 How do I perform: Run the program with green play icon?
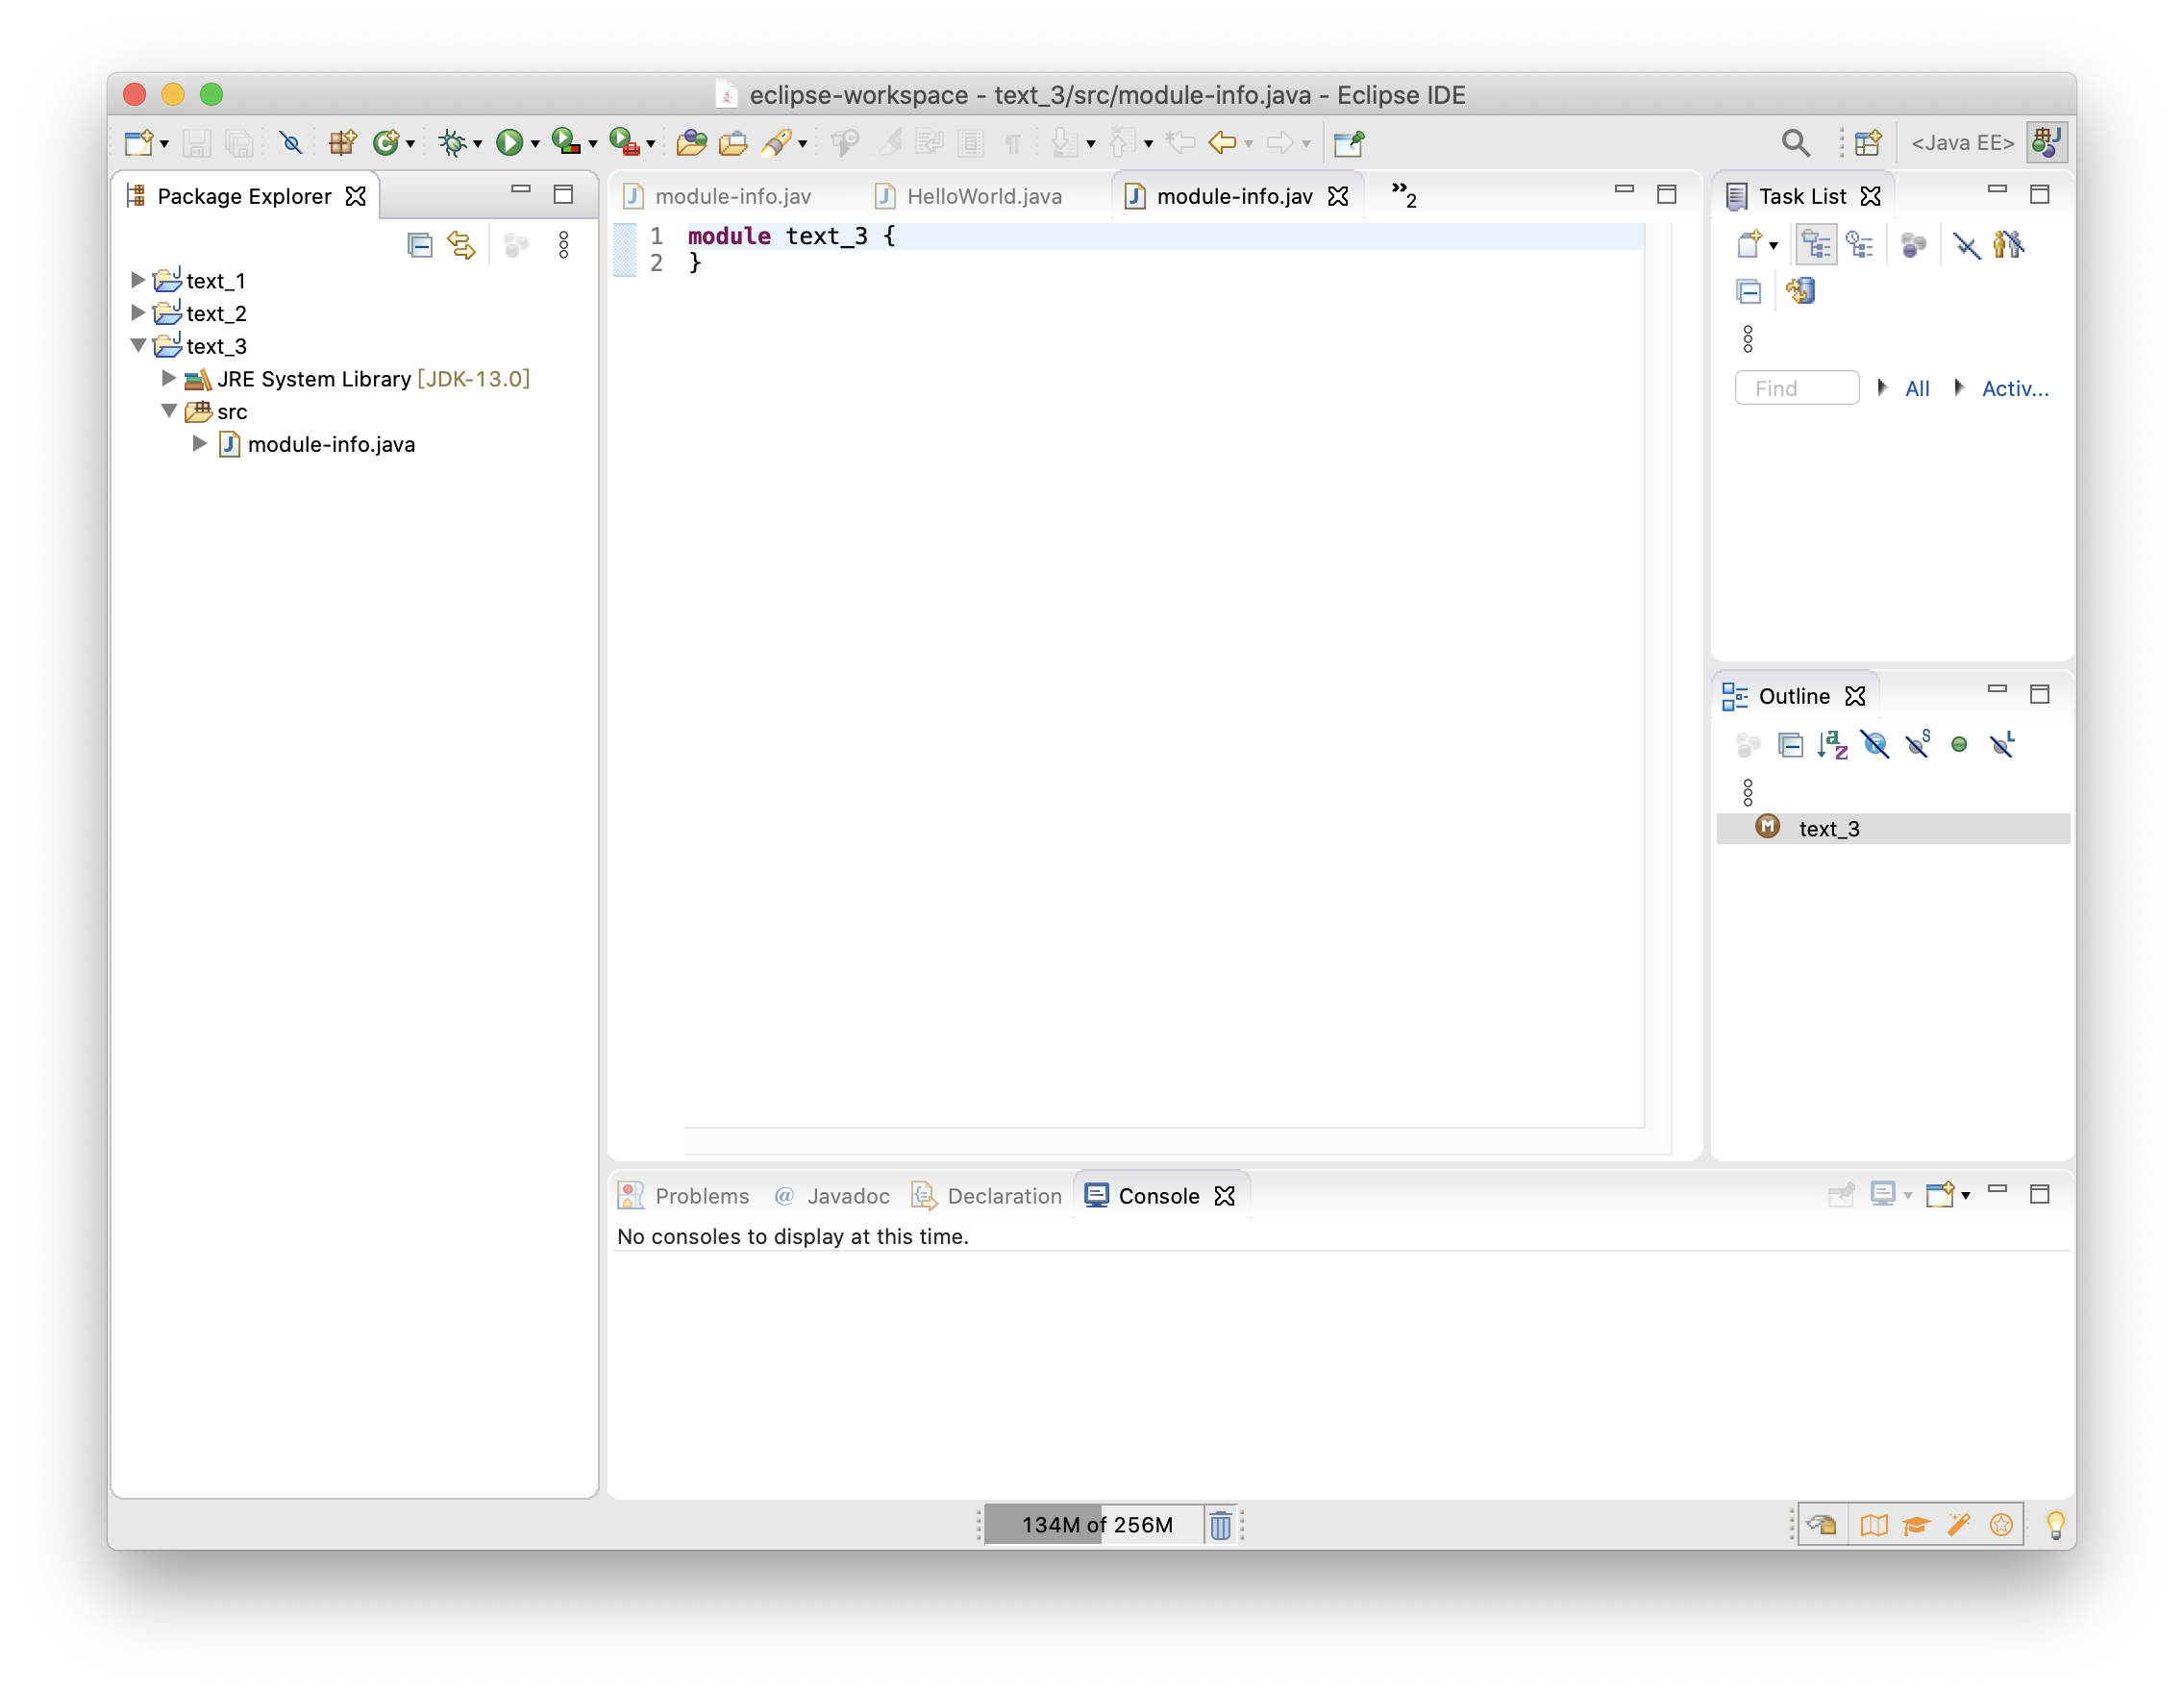[x=509, y=143]
